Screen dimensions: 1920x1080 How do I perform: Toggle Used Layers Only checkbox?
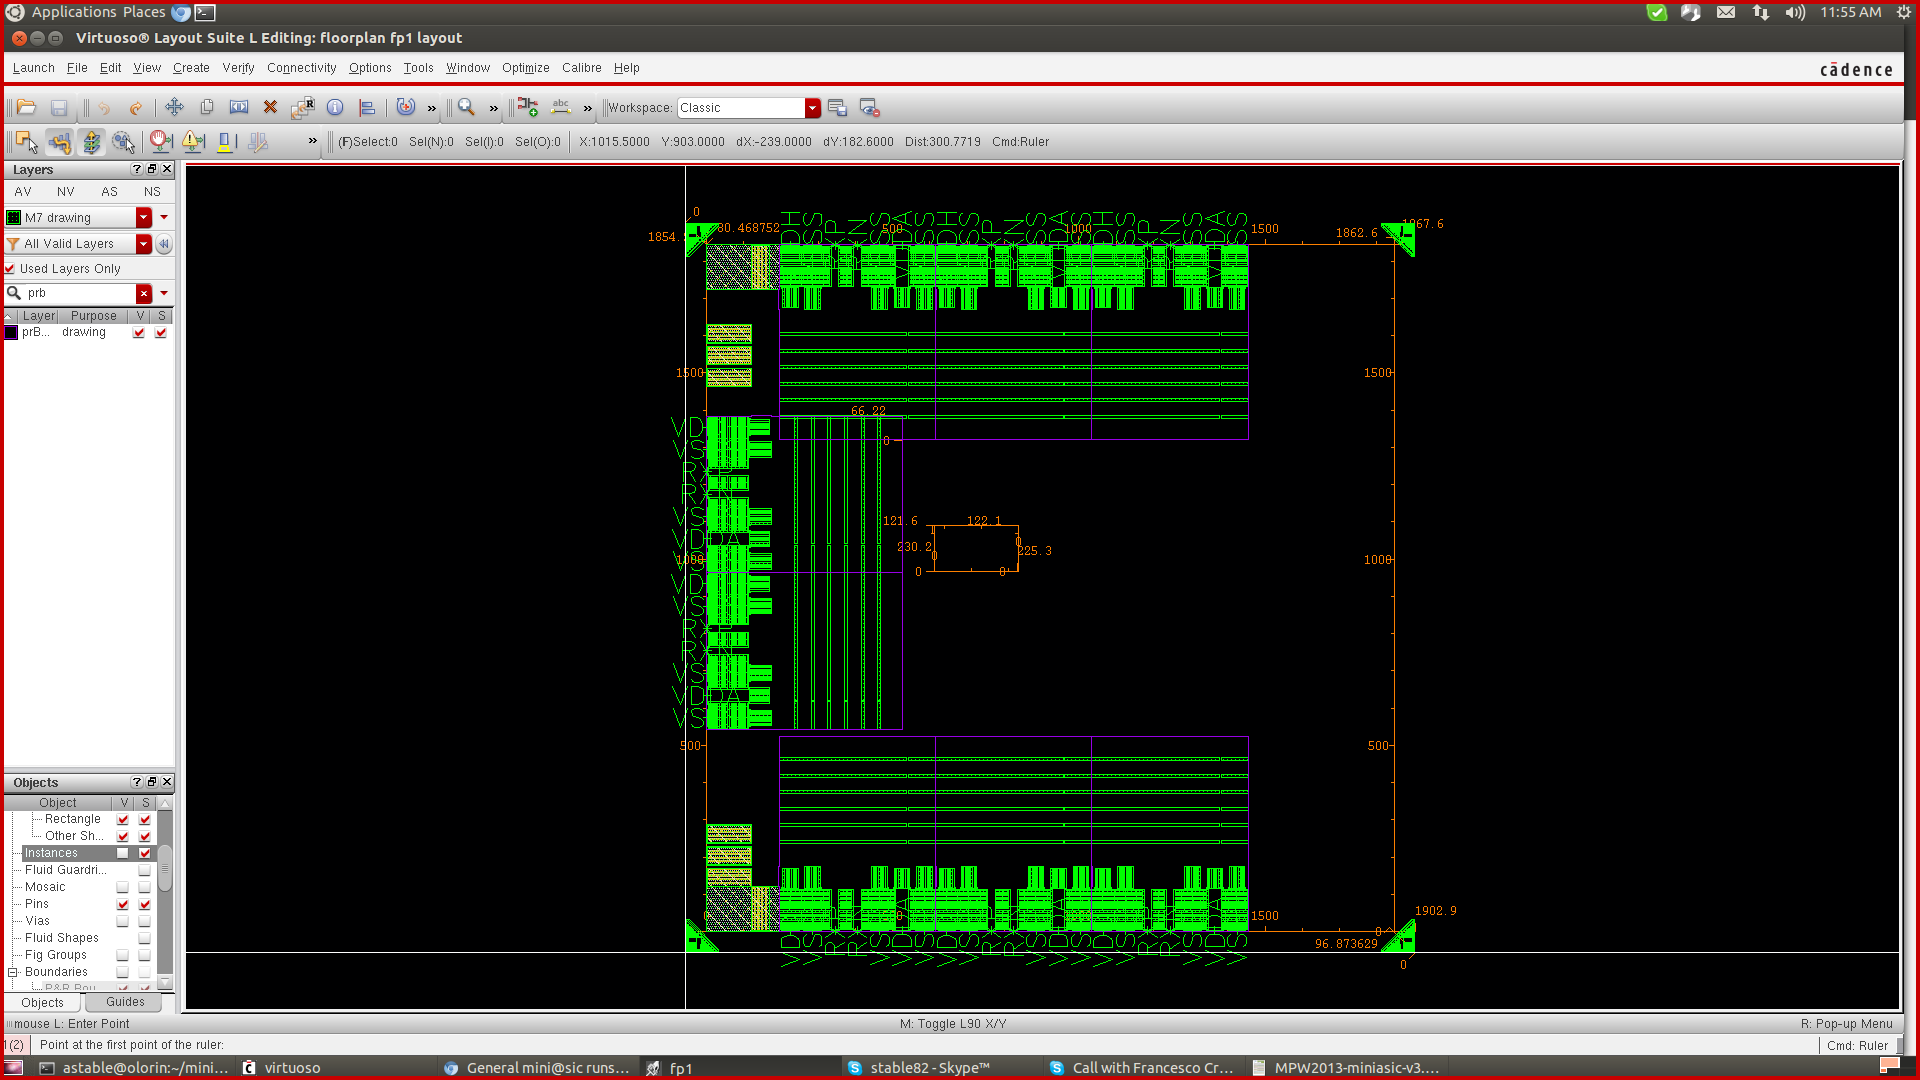pyautogui.click(x=10, y=268)
